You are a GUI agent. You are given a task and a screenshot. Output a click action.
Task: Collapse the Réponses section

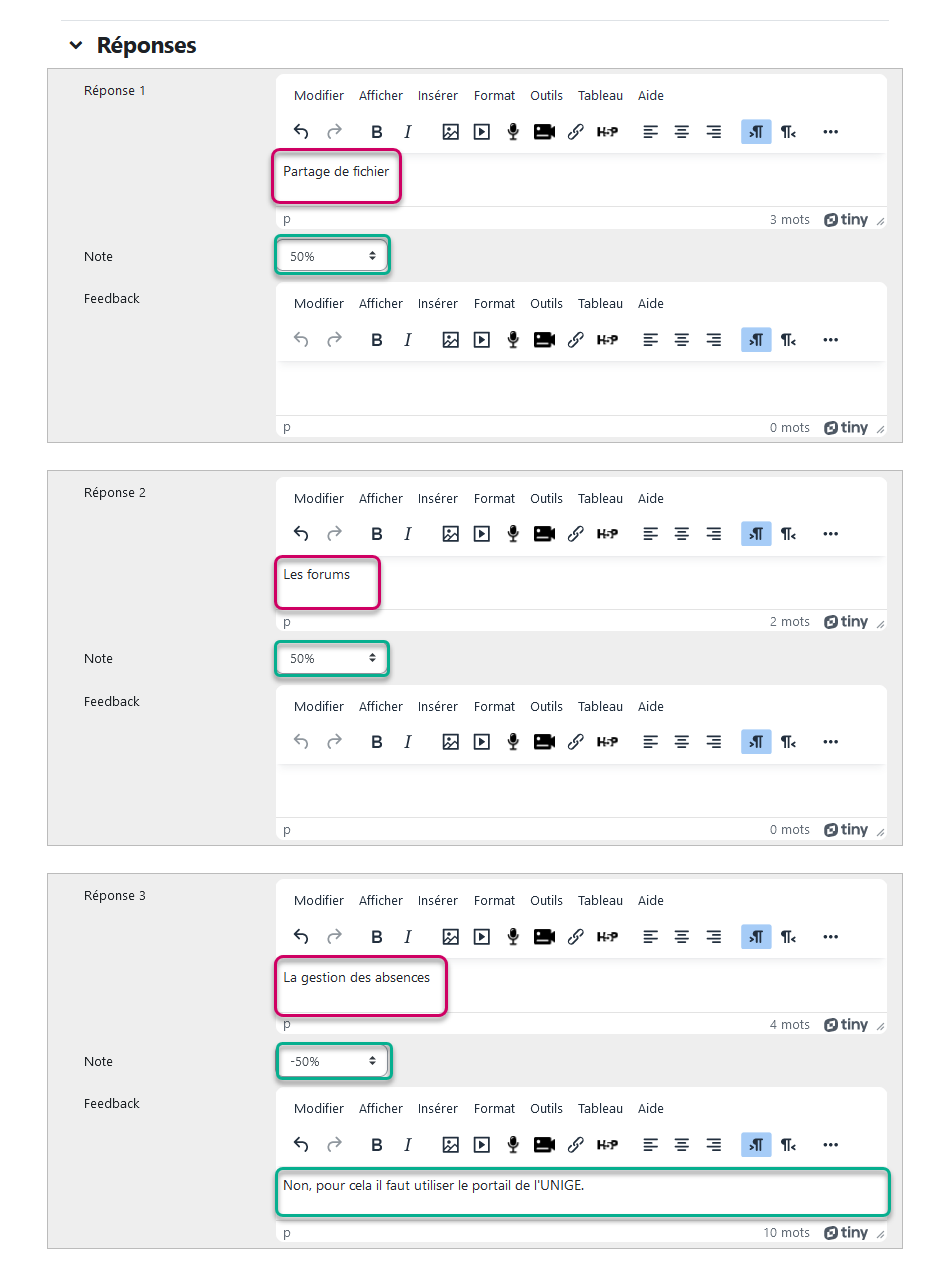pos(75,46)
